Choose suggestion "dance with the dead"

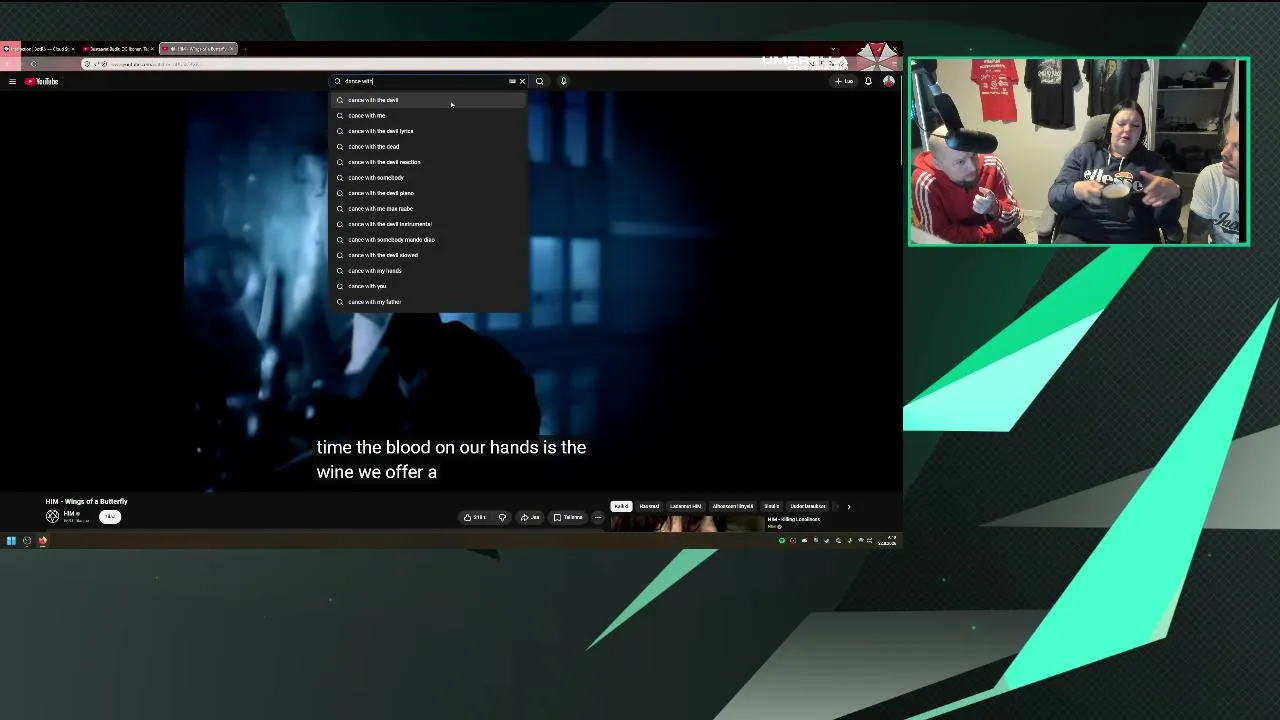(x=430, y=147)
